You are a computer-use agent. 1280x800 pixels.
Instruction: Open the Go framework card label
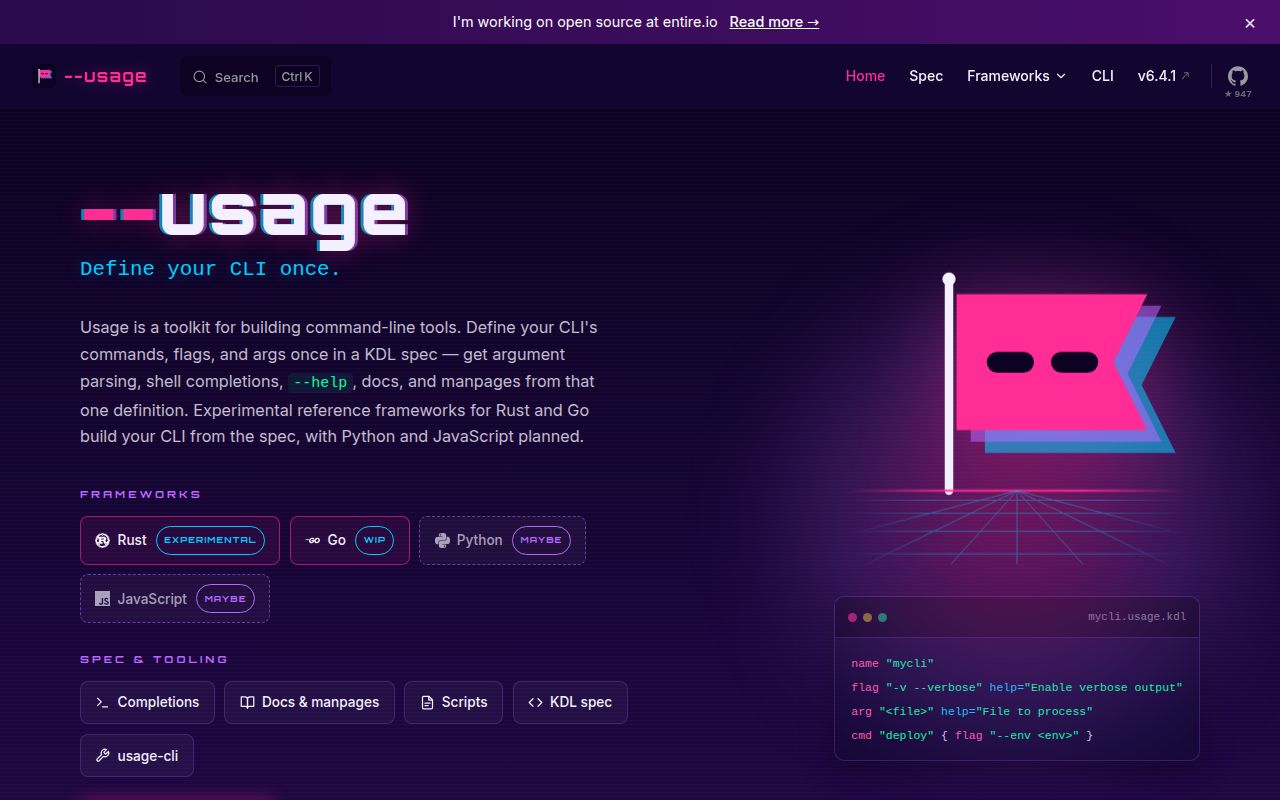click(x=337, y=540)
